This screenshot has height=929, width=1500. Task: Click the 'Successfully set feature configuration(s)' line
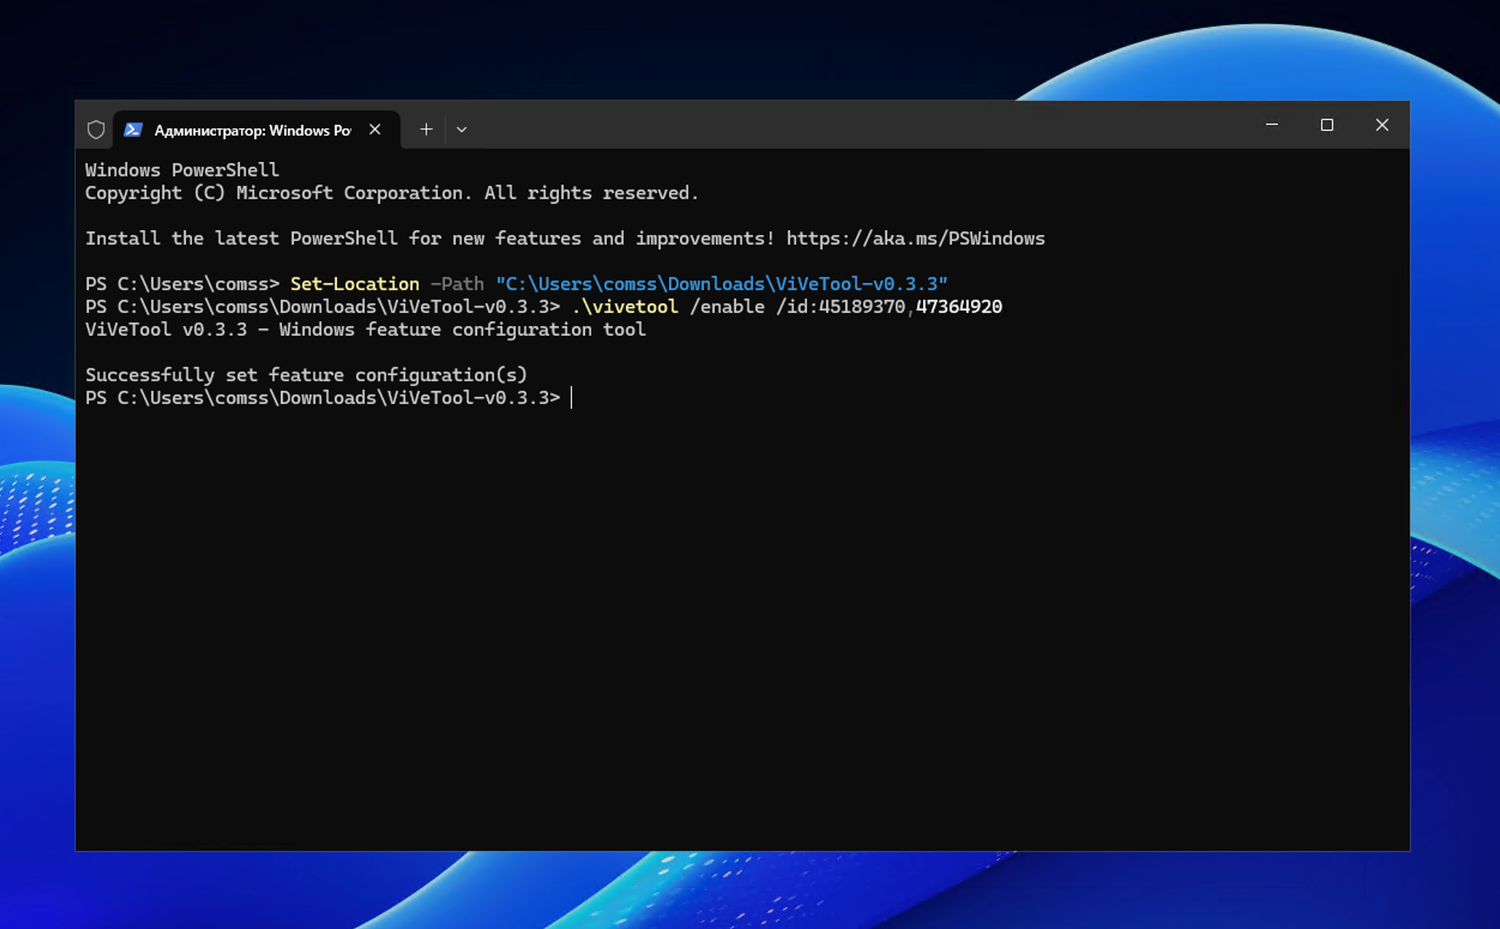(306, 375)
